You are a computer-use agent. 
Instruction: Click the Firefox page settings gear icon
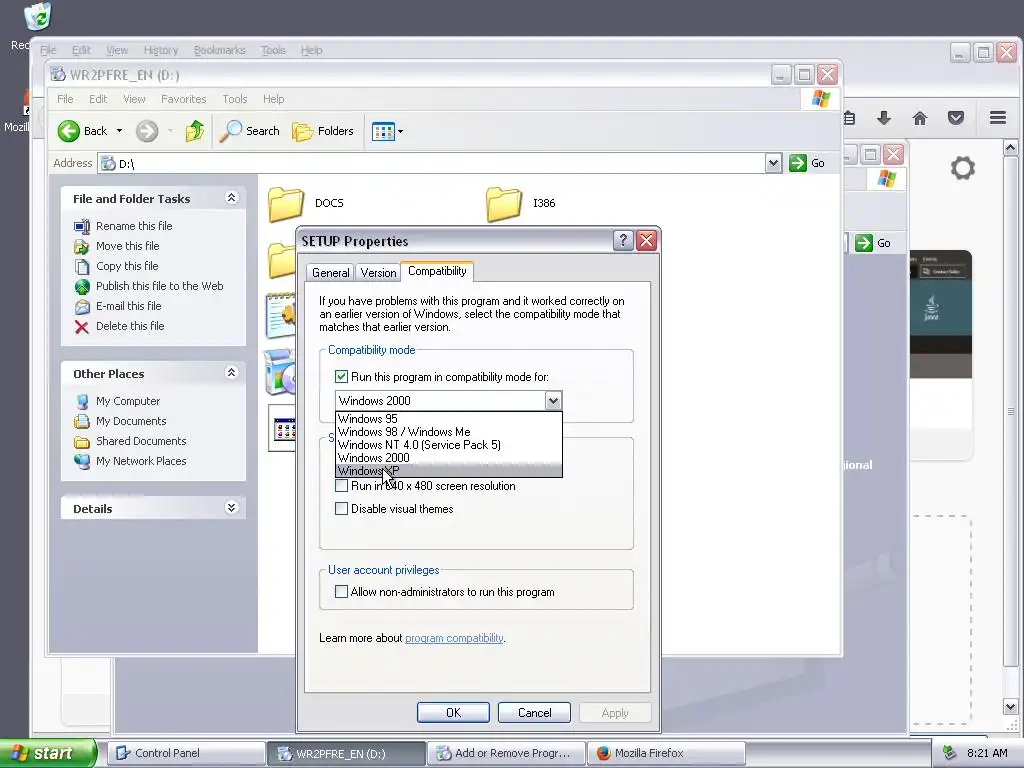(x=963, y=168)
